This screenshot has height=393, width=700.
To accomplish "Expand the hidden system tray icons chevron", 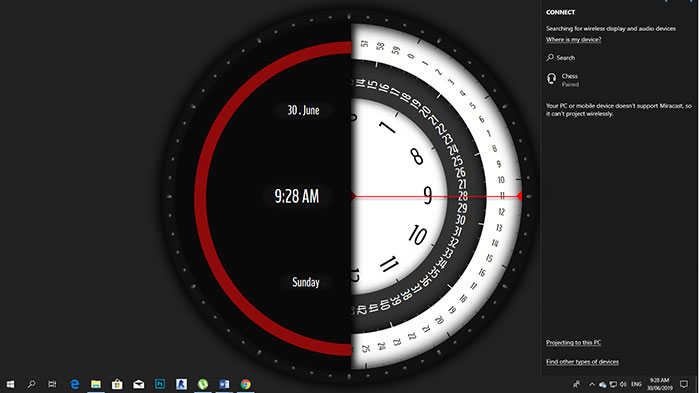I will [x=592, y=384].
